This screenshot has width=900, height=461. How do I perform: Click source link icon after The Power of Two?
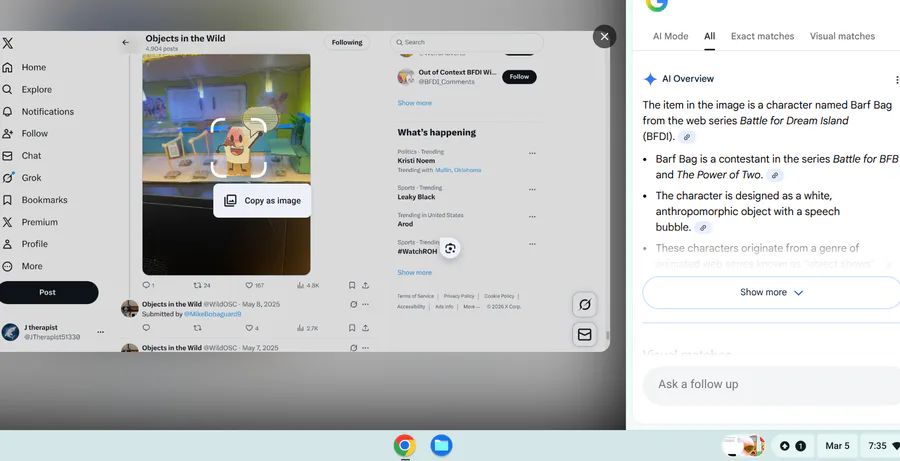coord(775,176)
